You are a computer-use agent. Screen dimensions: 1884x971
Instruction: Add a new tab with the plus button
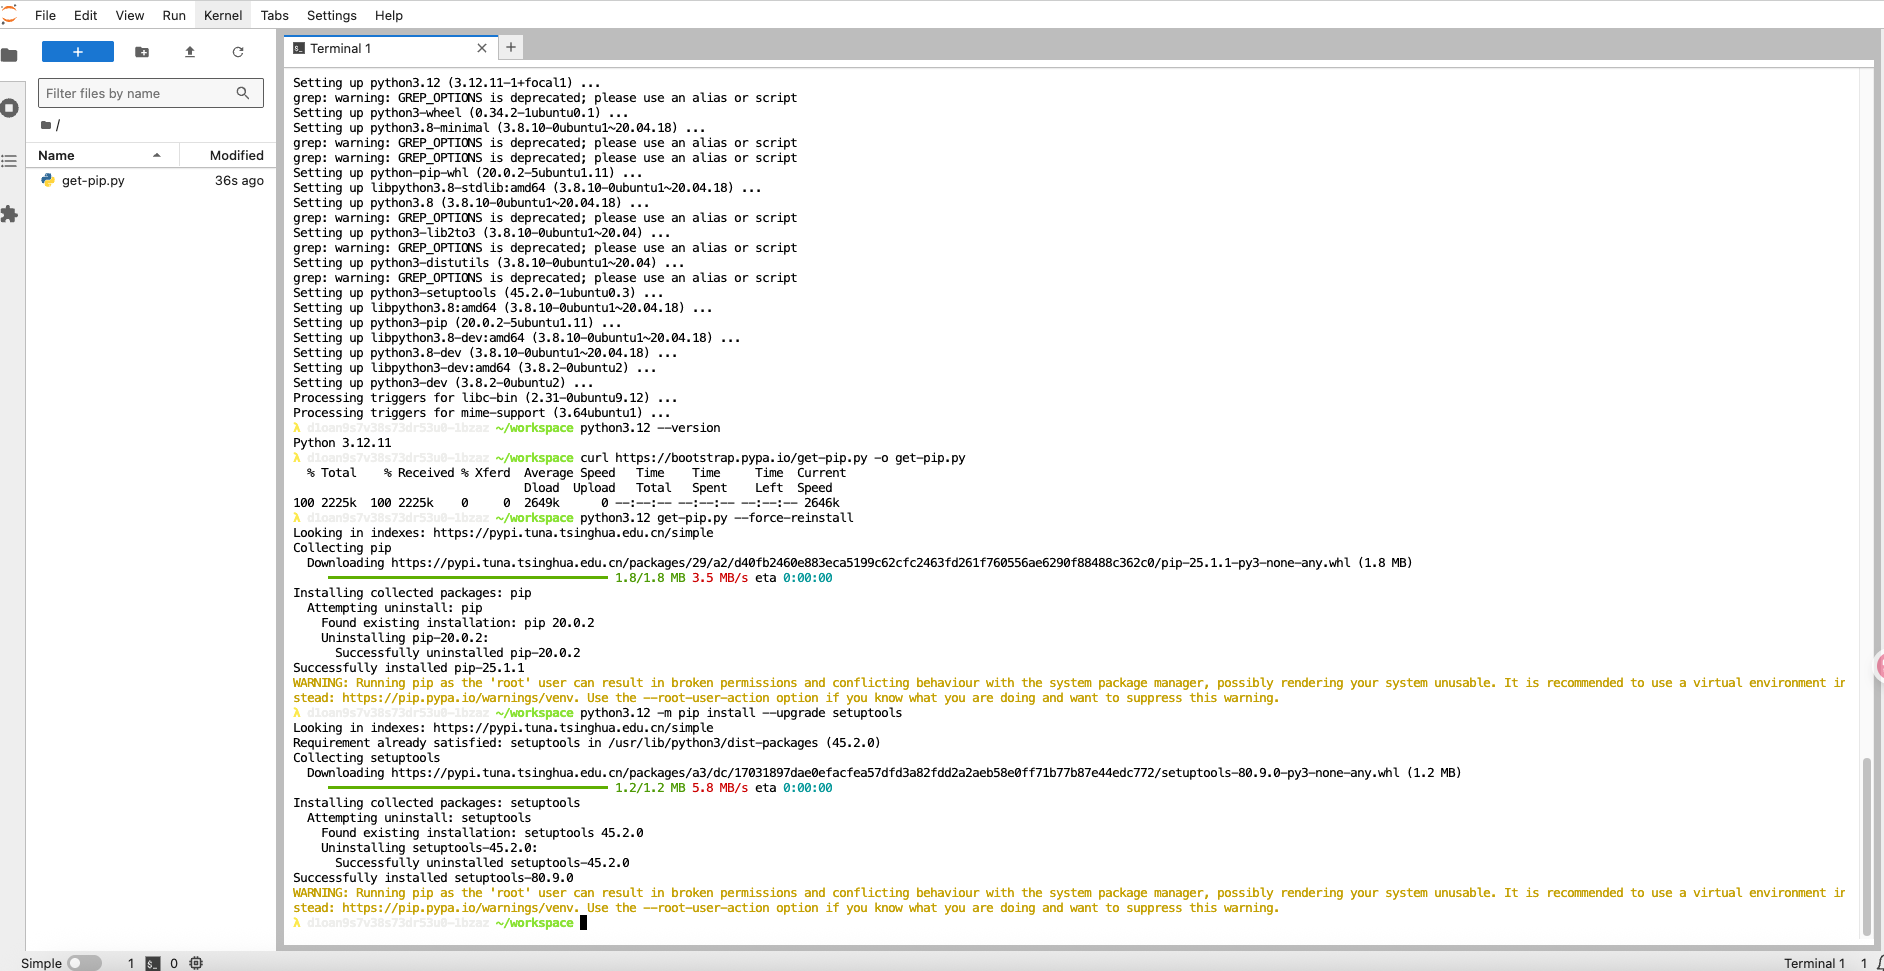[x=511, y=47]
